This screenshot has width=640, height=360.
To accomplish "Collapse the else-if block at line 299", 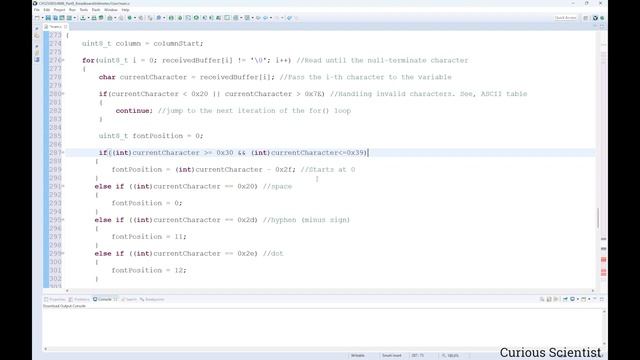I will pos(63,253).
